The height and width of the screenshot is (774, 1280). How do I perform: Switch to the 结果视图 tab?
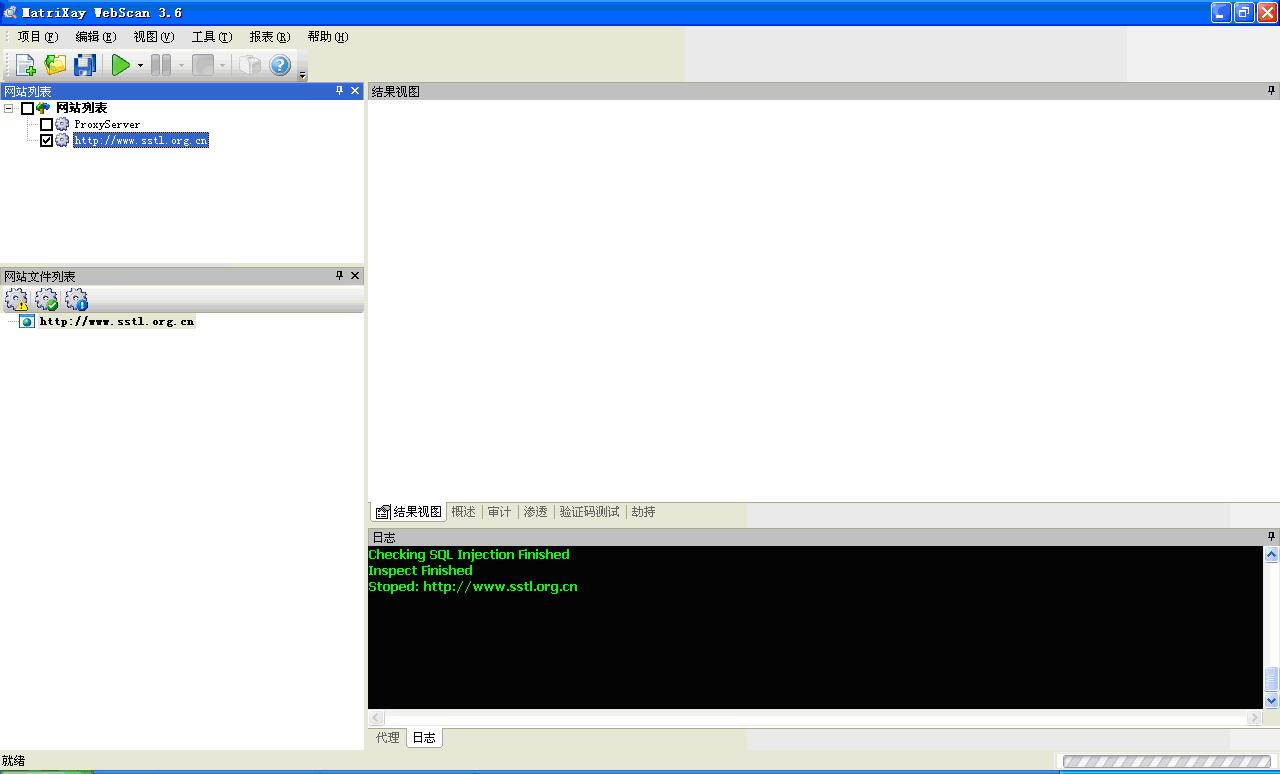coord(408,511)
